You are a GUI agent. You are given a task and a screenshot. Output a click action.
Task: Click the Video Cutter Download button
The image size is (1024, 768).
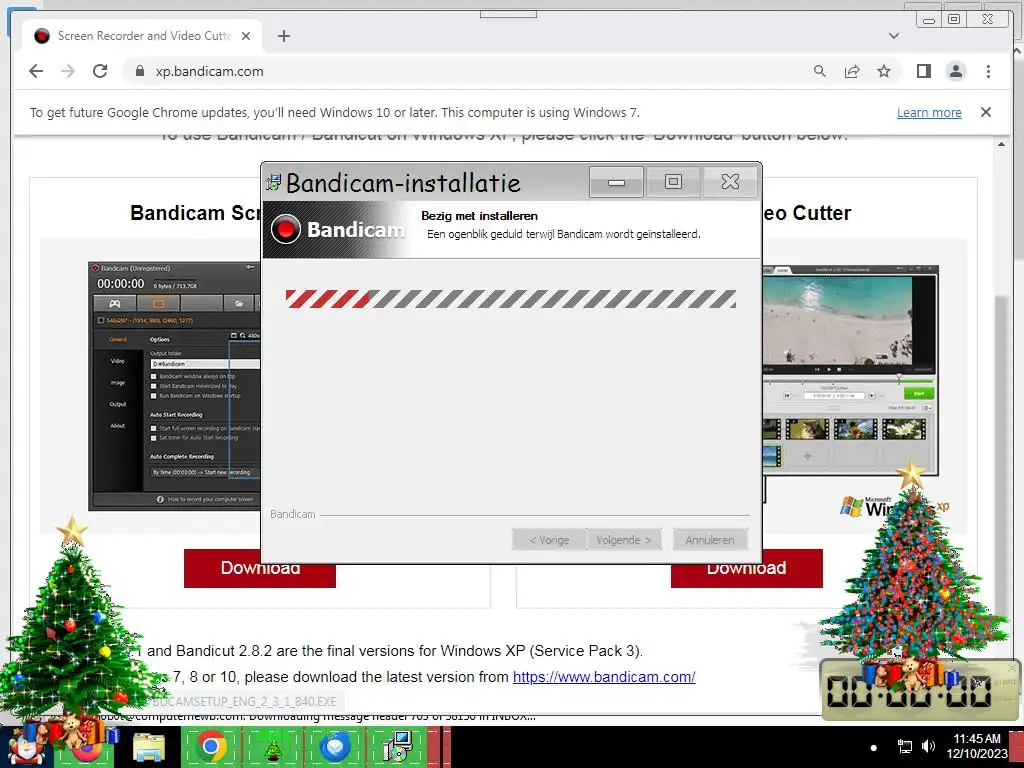746,569
